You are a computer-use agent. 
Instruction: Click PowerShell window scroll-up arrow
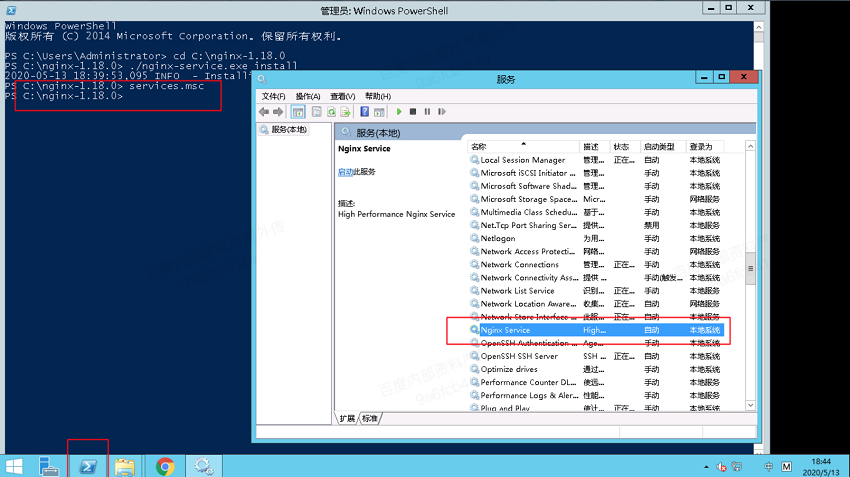coord(758,27)
